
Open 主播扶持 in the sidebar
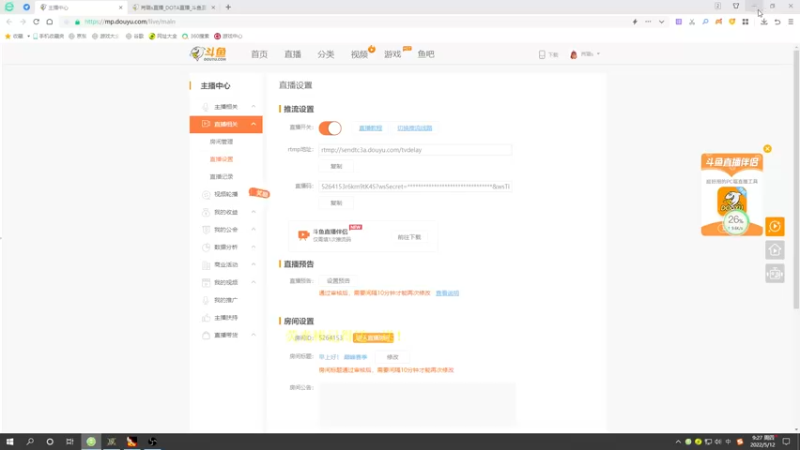click(226, 318)
